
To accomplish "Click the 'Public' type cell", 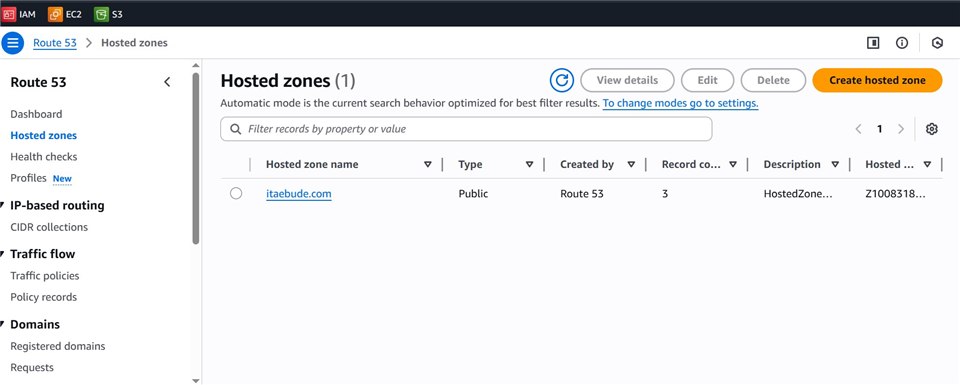I will pos(473,194).
